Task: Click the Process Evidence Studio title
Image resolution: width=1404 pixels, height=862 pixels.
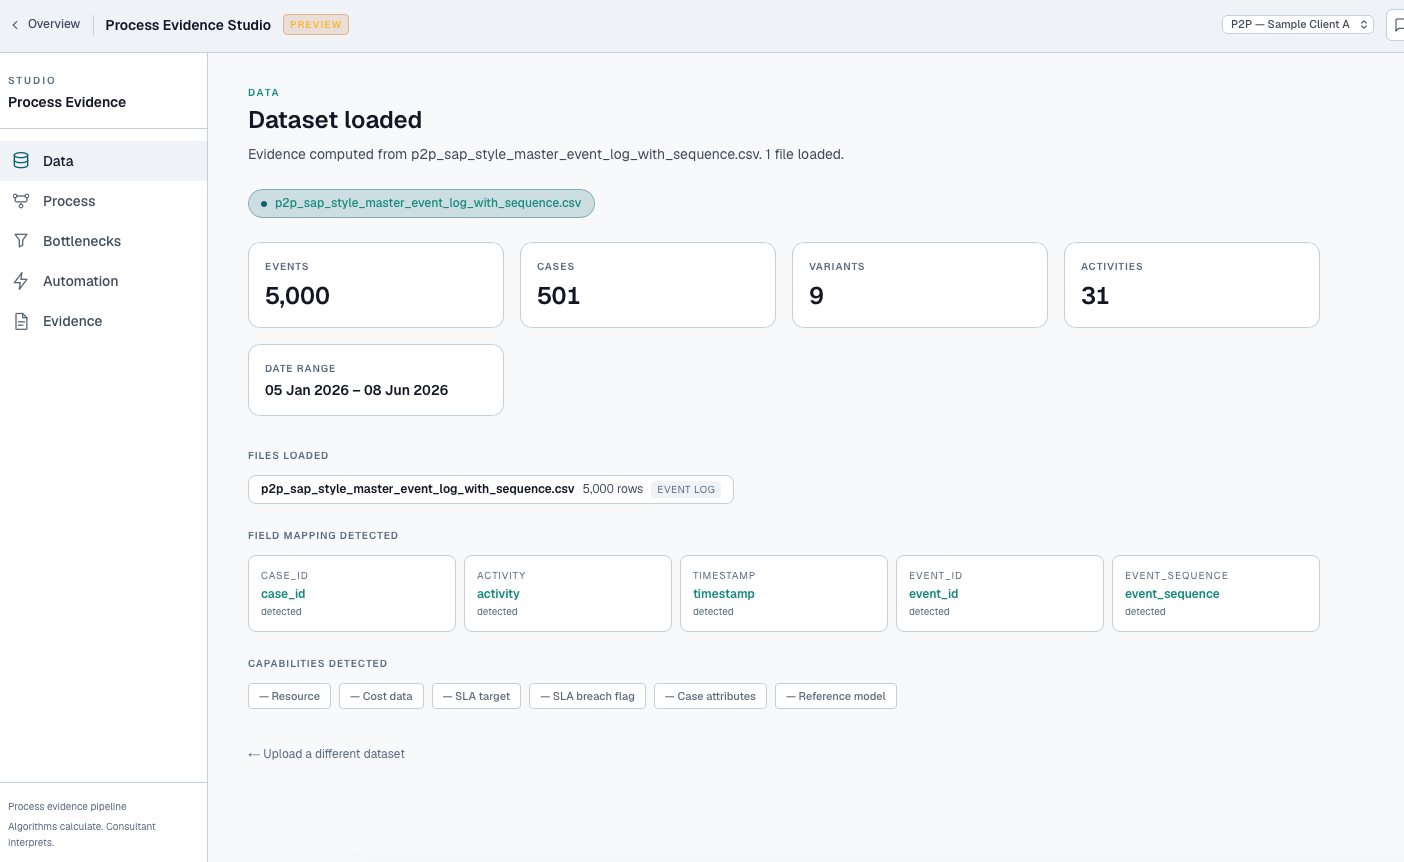Action: (188, 25)
